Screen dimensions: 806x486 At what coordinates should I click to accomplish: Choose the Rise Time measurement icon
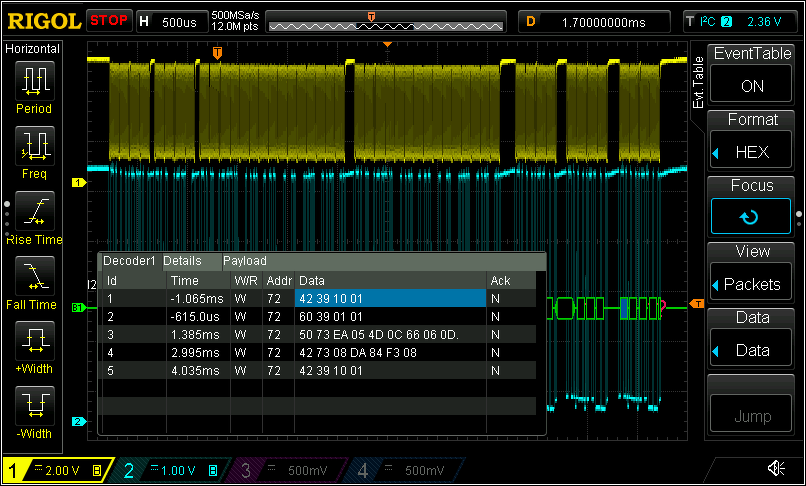point(35,210)
